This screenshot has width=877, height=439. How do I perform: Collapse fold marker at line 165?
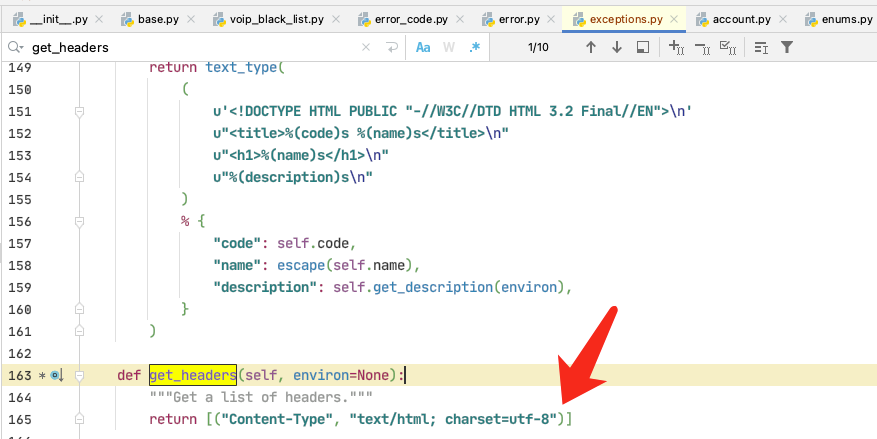(79, 419)
